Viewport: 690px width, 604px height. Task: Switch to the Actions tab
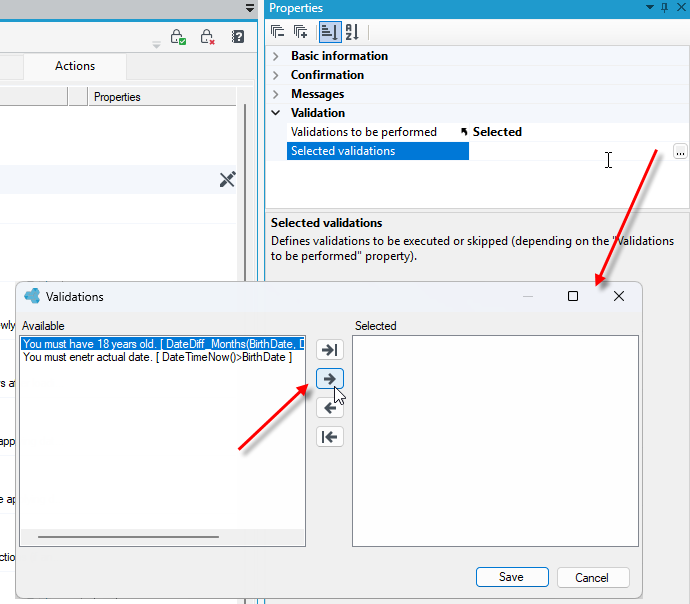(75, 66)
